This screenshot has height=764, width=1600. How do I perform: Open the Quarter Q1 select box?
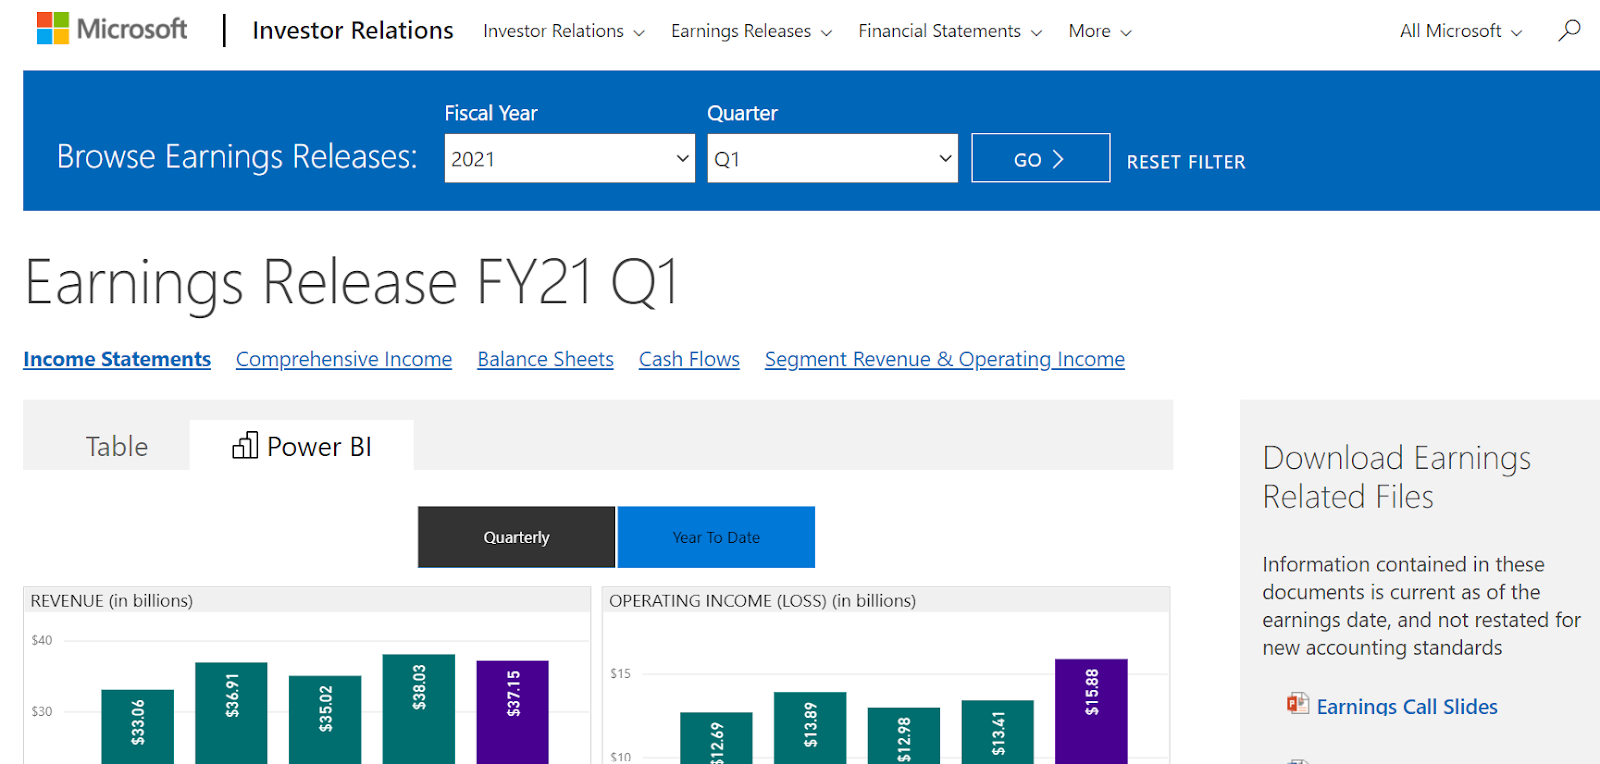832,158
